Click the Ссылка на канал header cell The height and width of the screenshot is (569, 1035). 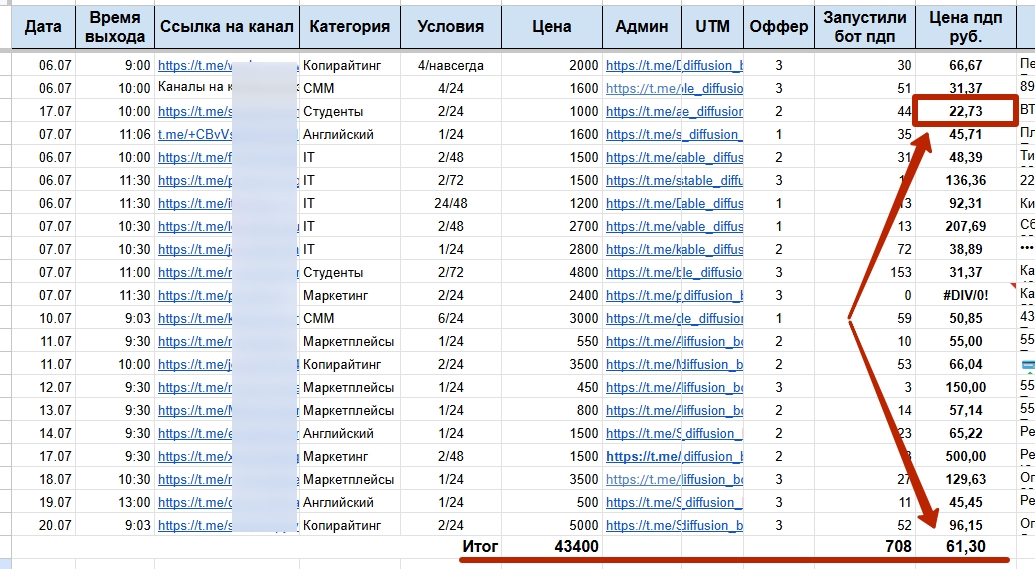point(227,26)
